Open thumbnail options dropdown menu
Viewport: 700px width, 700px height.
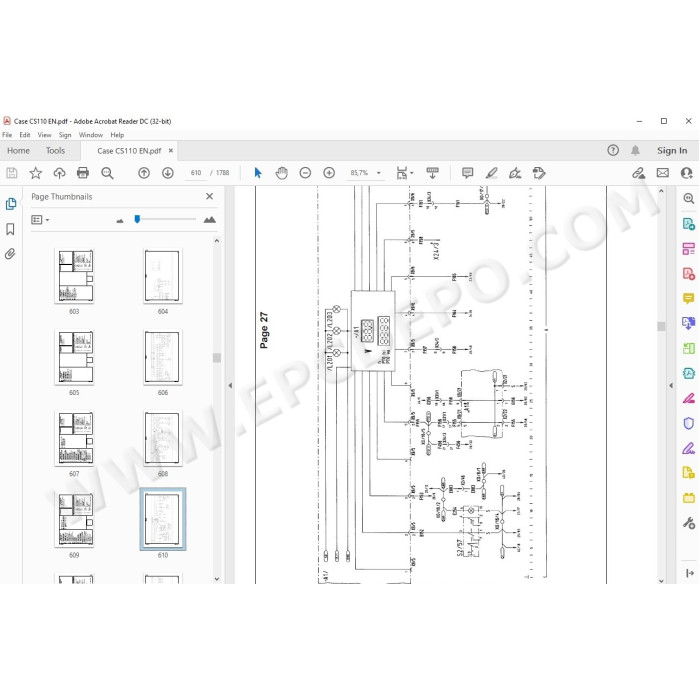pos(40,220)
